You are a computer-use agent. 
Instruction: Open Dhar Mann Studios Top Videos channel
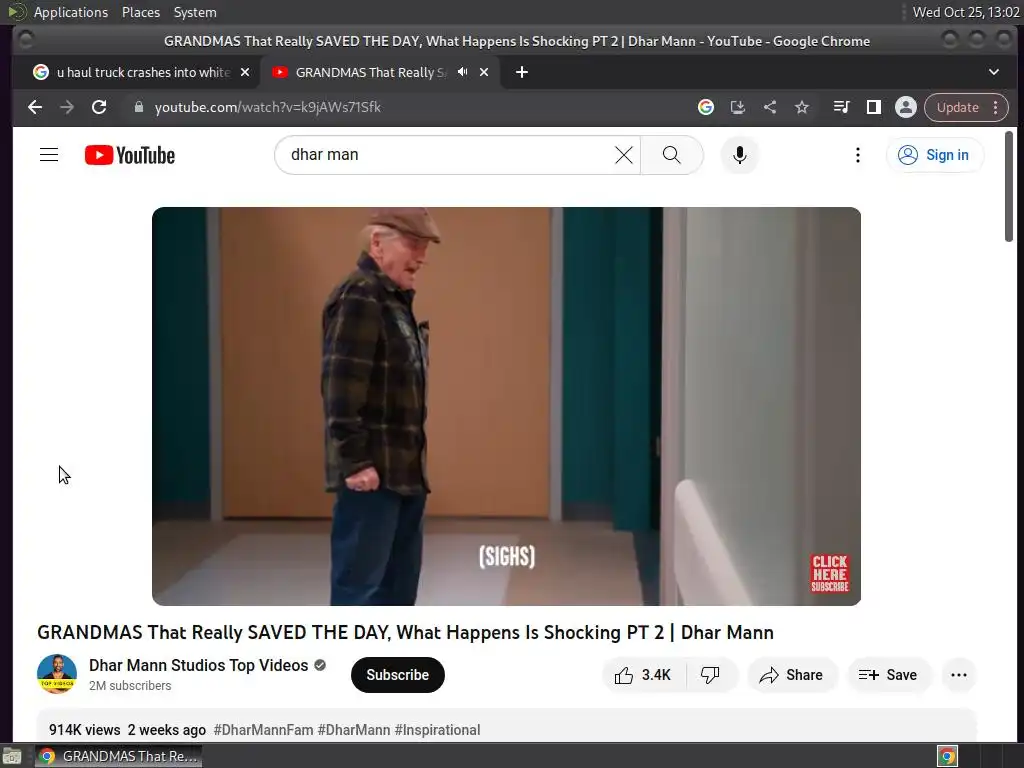point(199,665)
